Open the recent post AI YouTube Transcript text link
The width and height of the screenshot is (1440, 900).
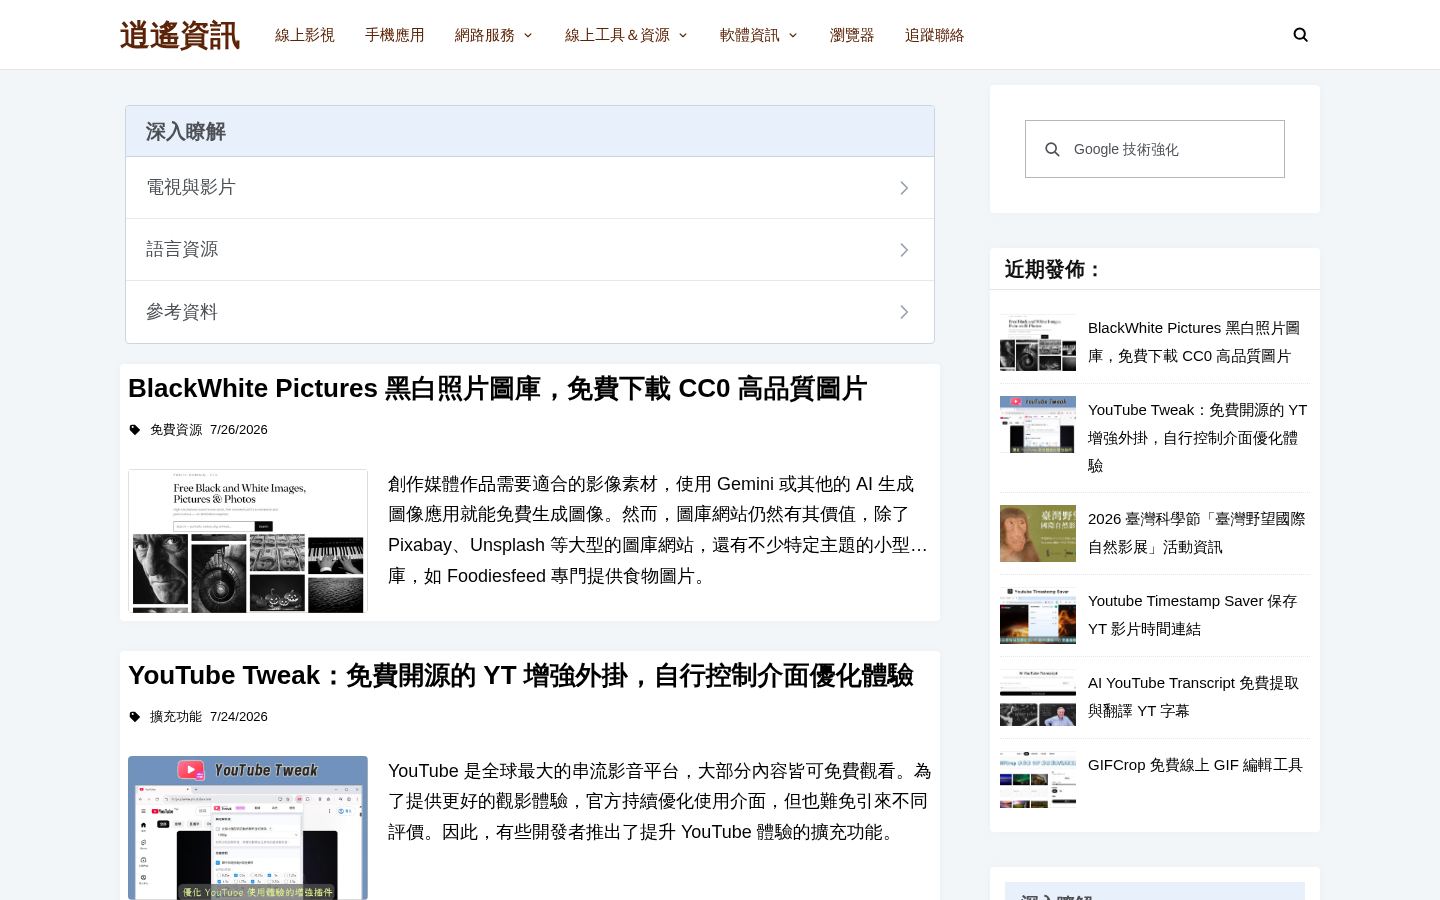point(1193,697)
